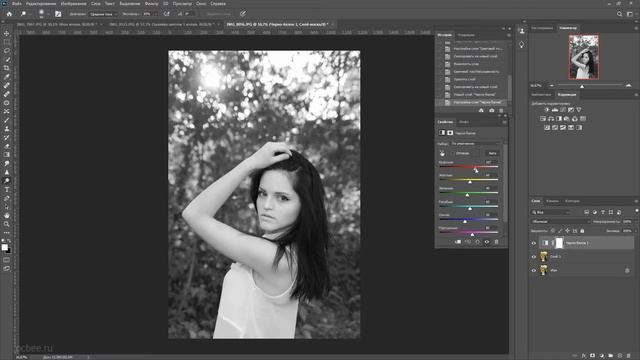Click the Navigator preview thumbnail

tap(584, 57)
